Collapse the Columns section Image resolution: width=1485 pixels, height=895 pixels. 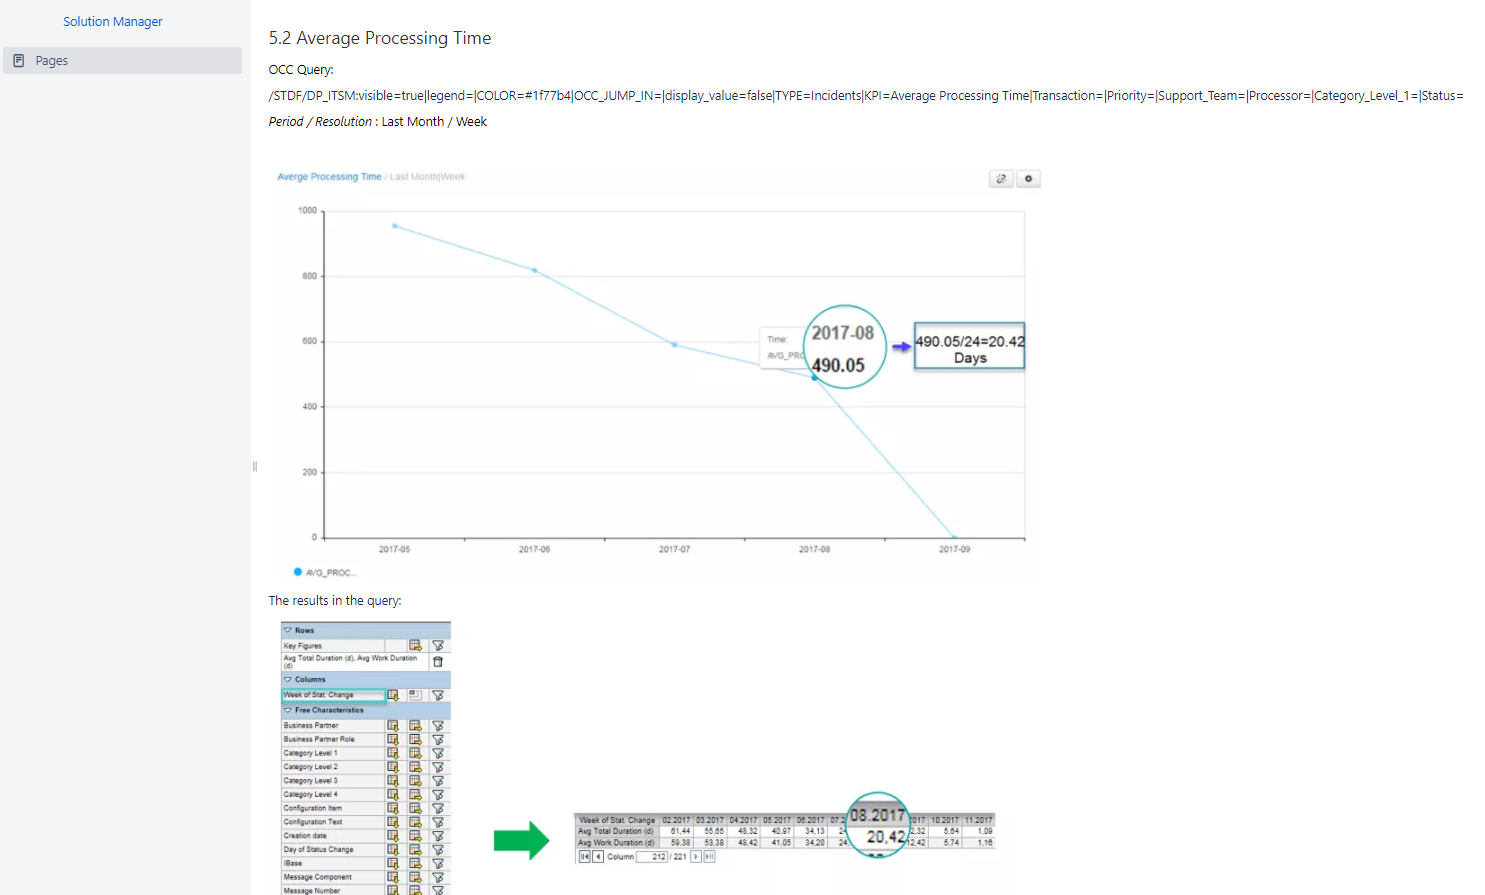(288, 679)
